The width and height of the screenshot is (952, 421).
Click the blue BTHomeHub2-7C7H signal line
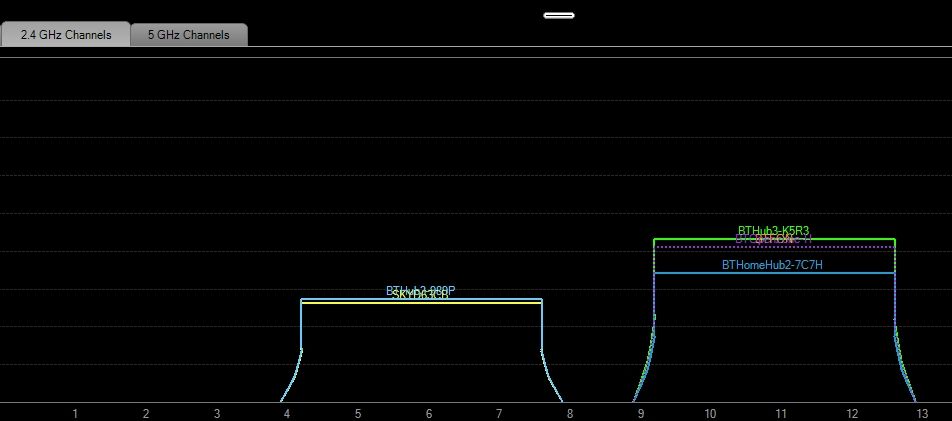pos(774,273)
